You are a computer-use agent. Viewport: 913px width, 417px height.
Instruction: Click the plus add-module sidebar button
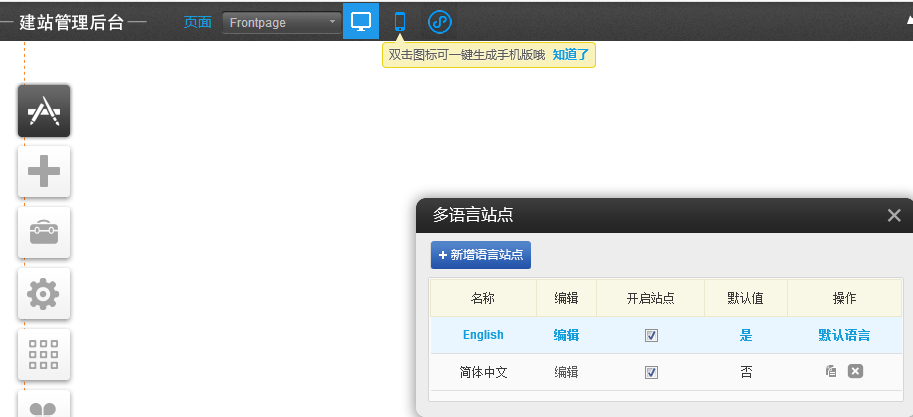[44, 172]
